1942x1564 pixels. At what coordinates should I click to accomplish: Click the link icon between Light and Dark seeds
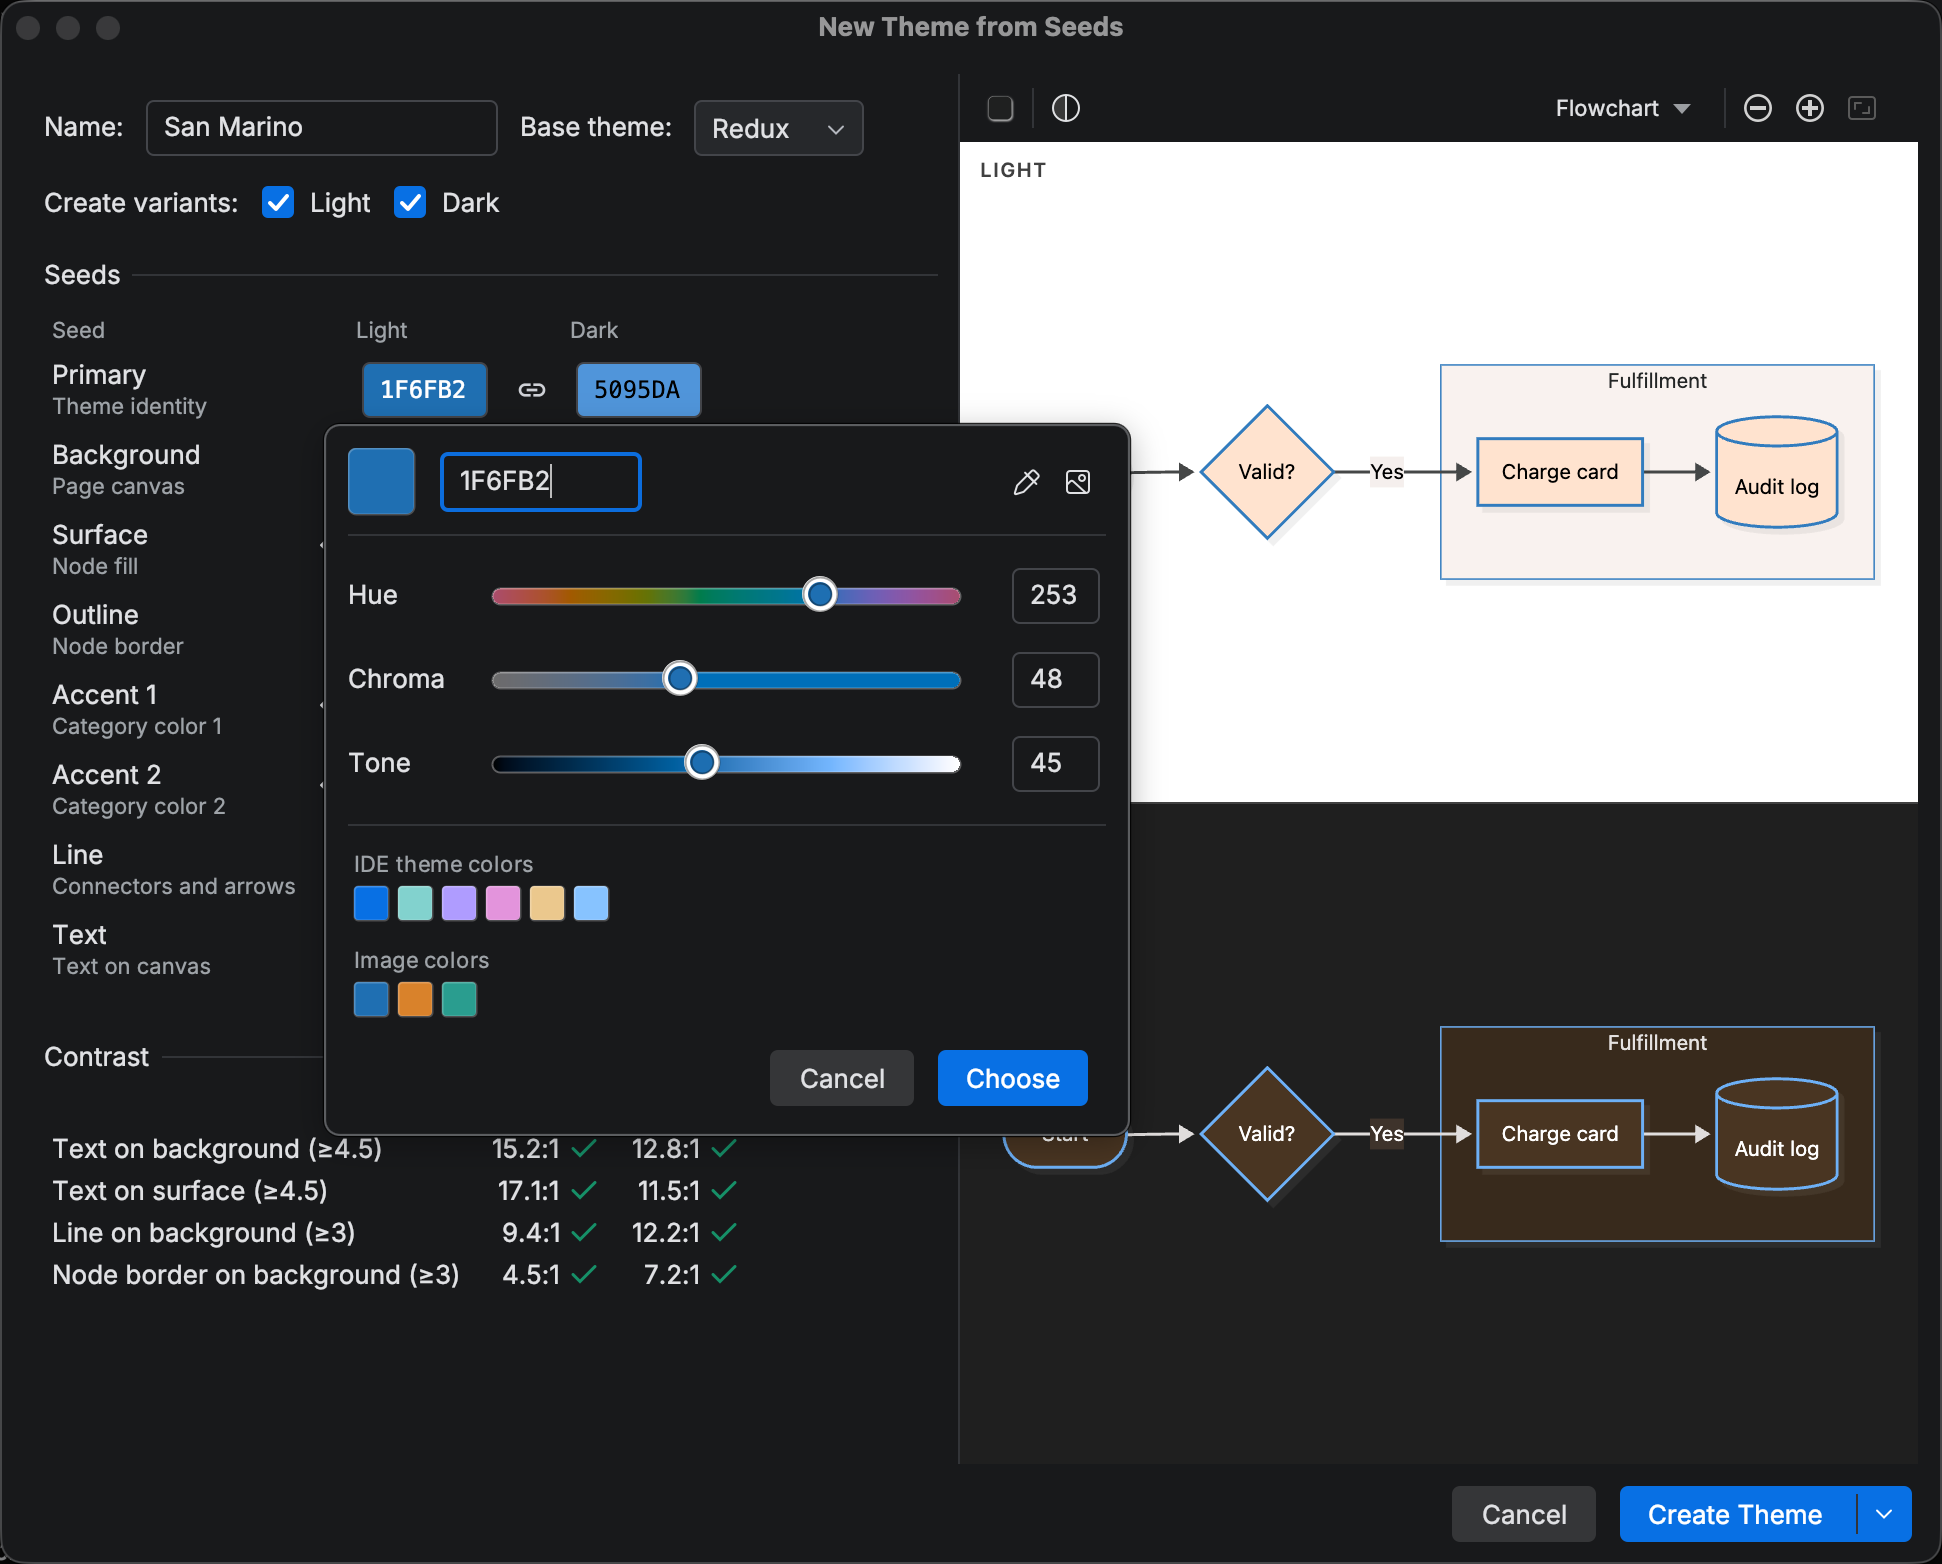(x=532, y=390)
